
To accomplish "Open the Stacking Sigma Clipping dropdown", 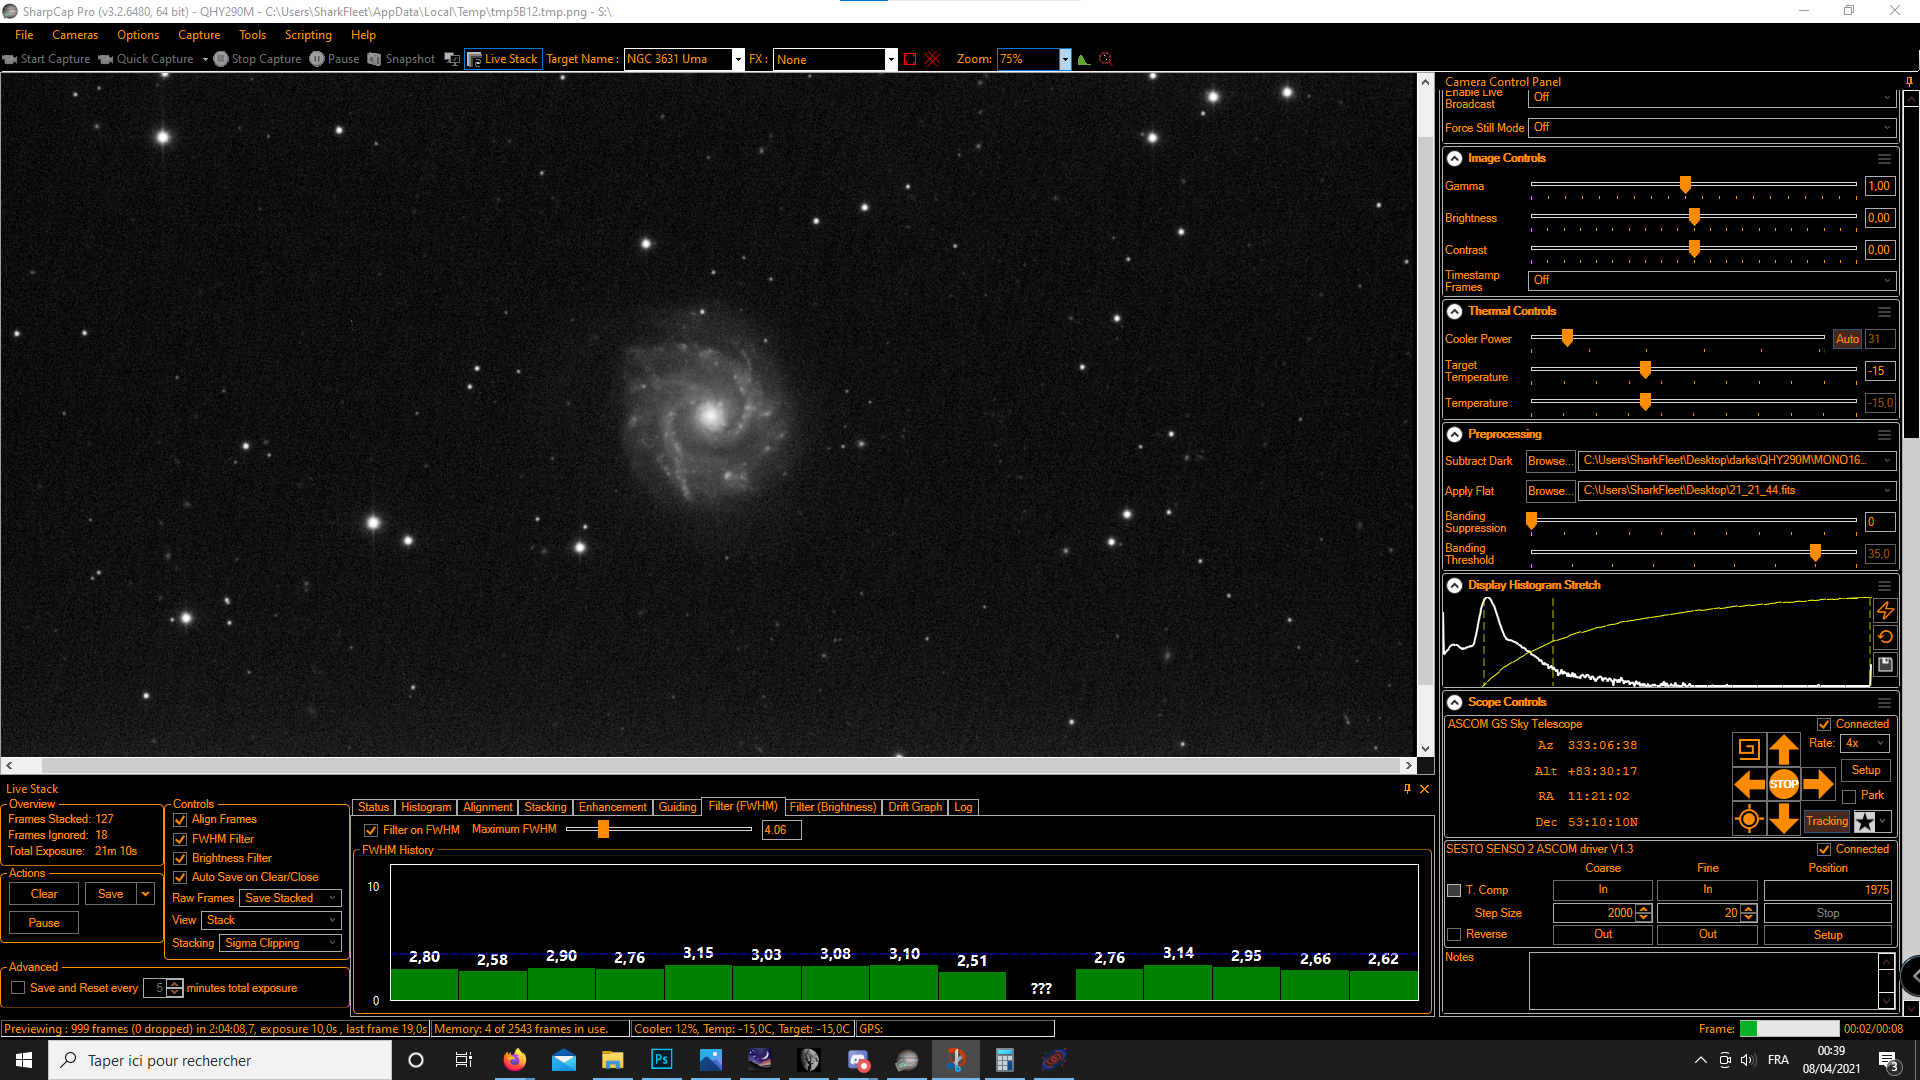I will click(280, 943).
